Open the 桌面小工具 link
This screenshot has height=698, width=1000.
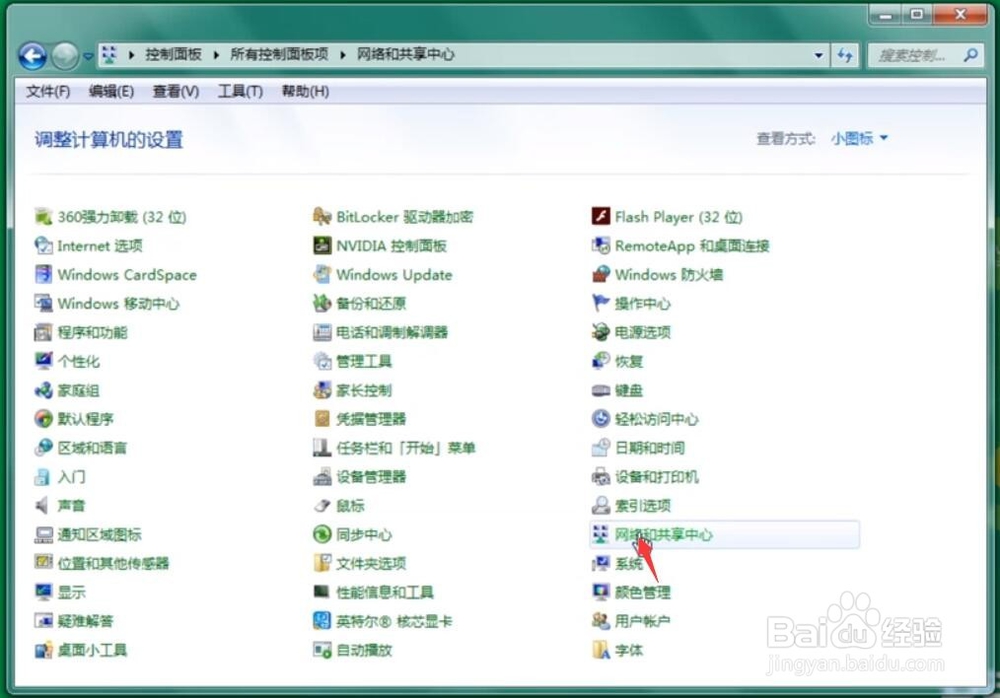(92, 650)
